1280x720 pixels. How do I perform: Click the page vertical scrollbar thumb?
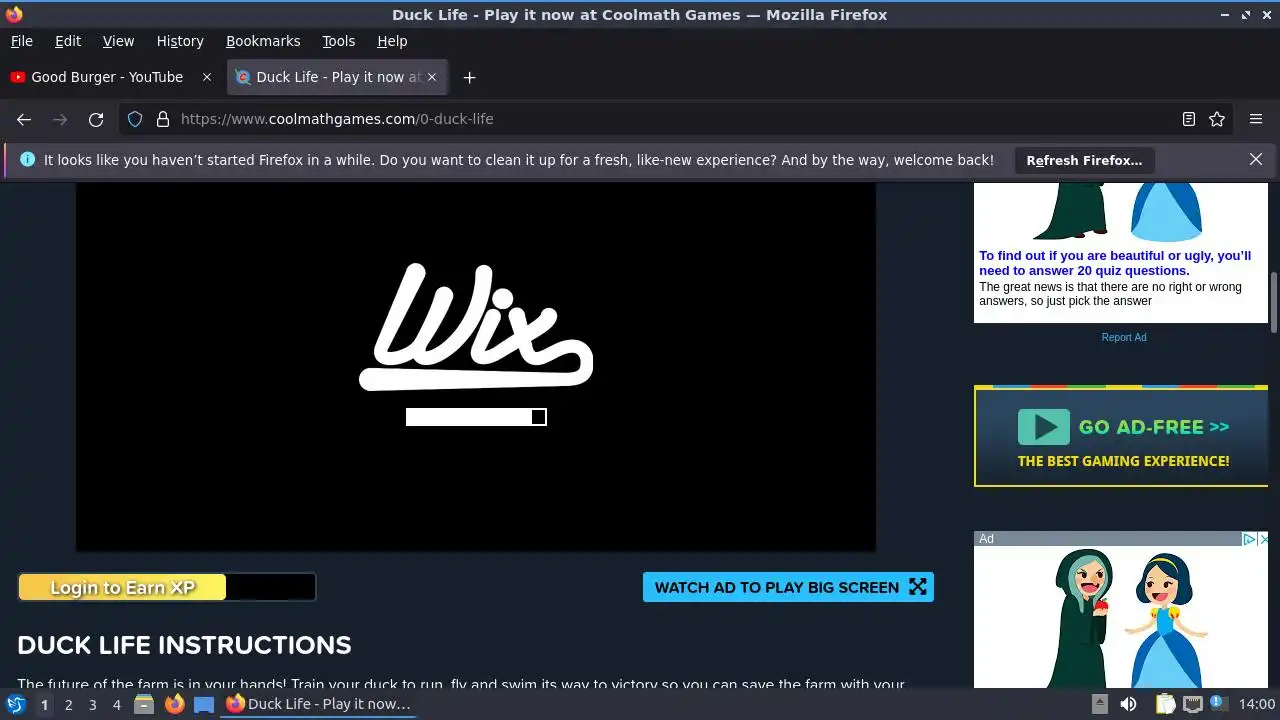coord(1274,302)
